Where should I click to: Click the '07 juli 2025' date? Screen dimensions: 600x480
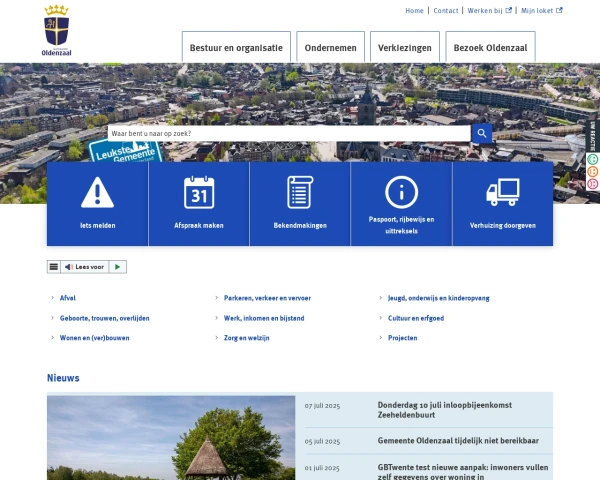322,406
